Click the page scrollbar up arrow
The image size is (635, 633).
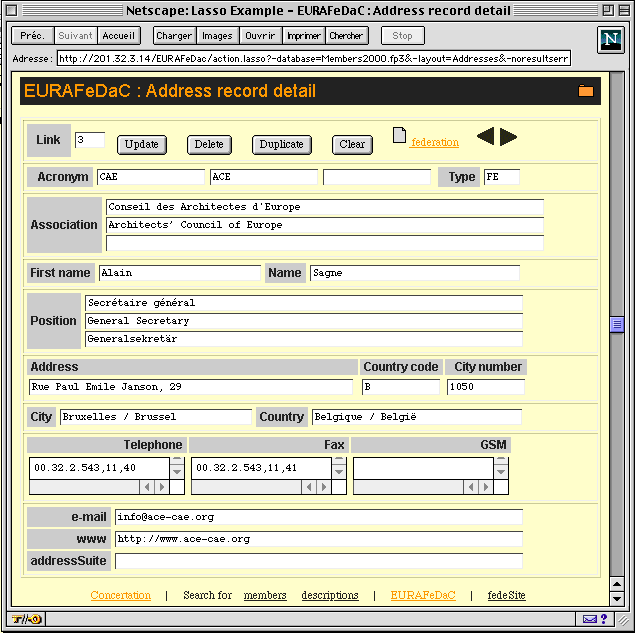coord(617,584)
